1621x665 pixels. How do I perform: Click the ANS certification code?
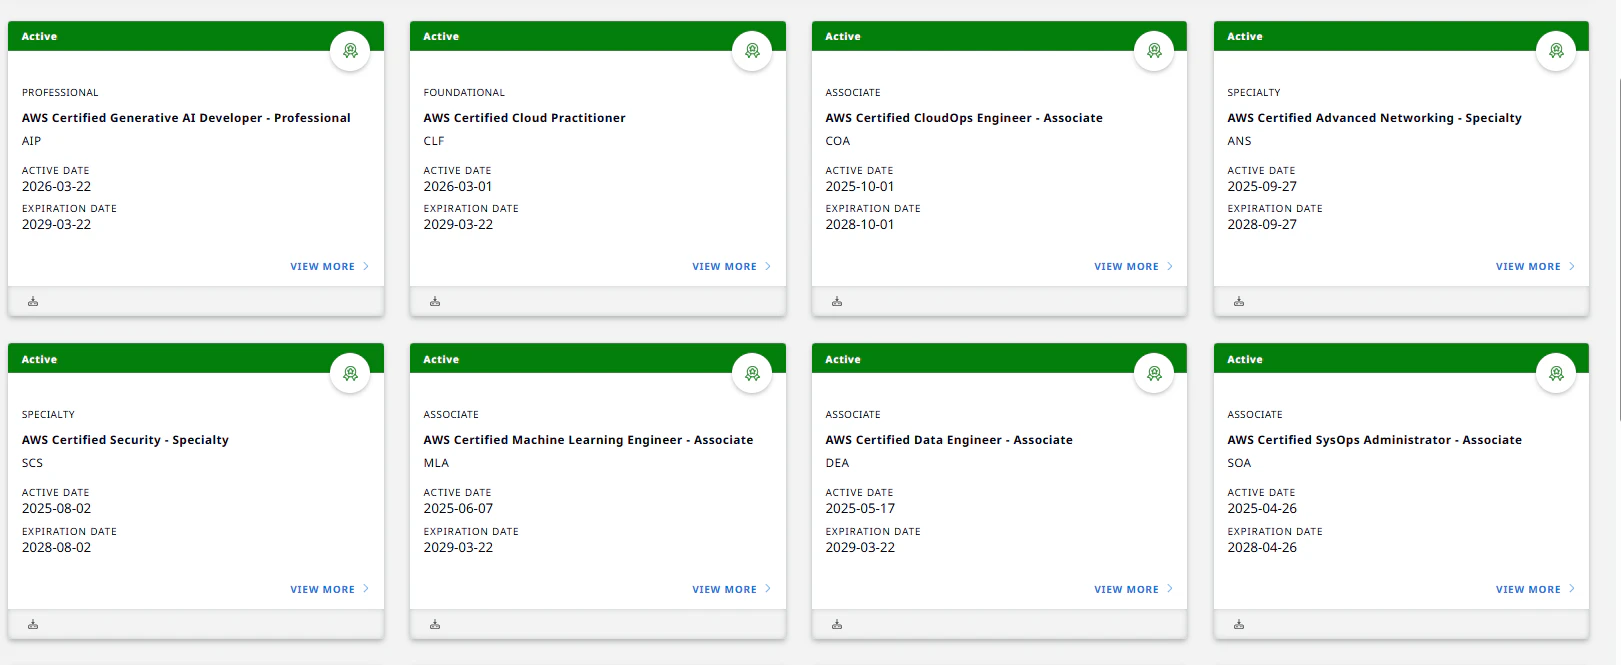(x=1239, y=141)
